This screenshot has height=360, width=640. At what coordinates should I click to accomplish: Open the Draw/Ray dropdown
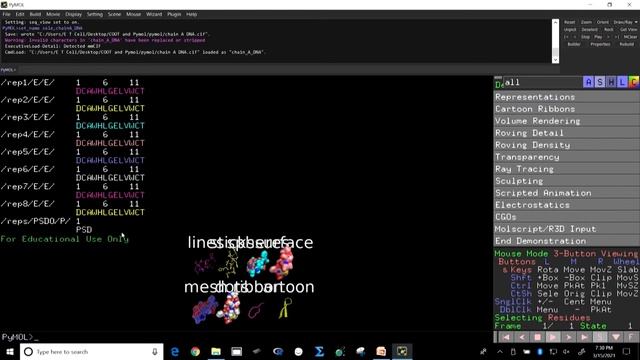pos(625,22)
